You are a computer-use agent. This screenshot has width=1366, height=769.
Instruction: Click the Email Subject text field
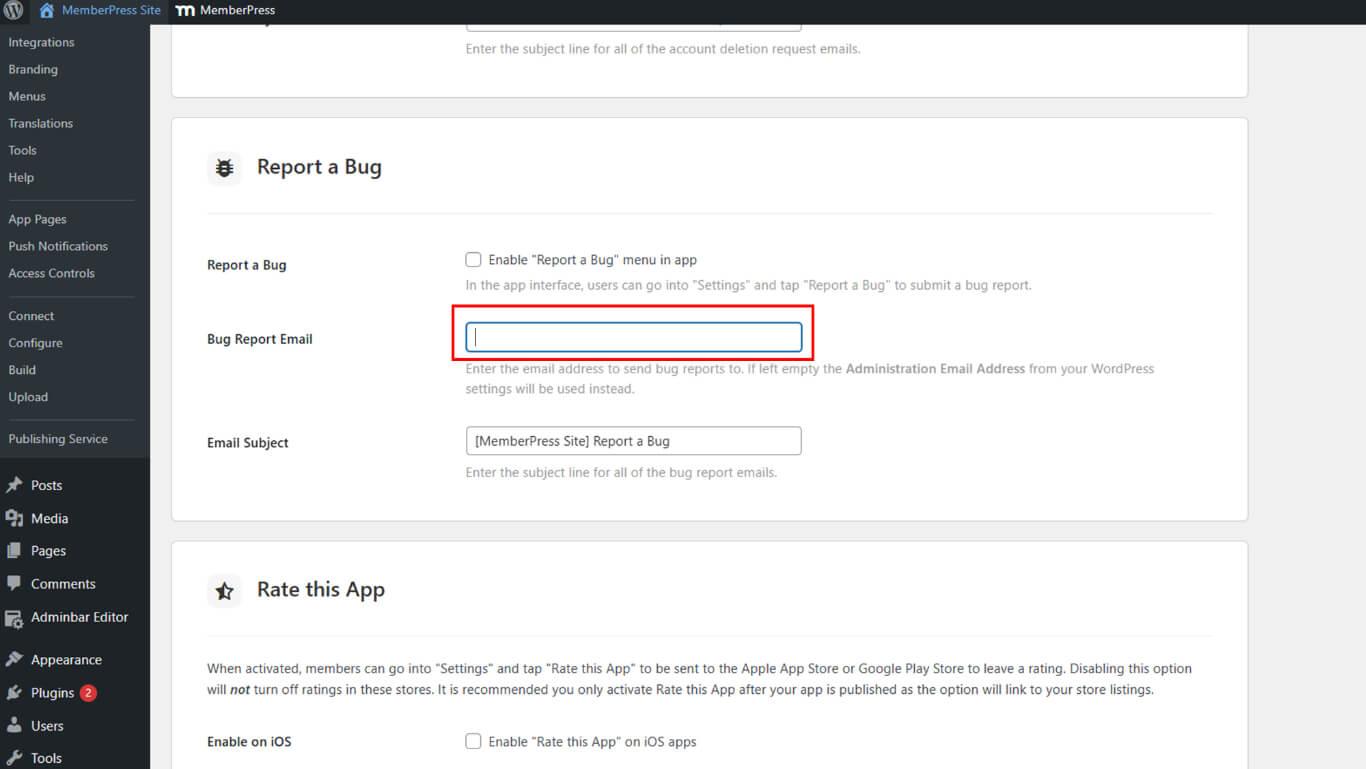click(x=633, y=441)
